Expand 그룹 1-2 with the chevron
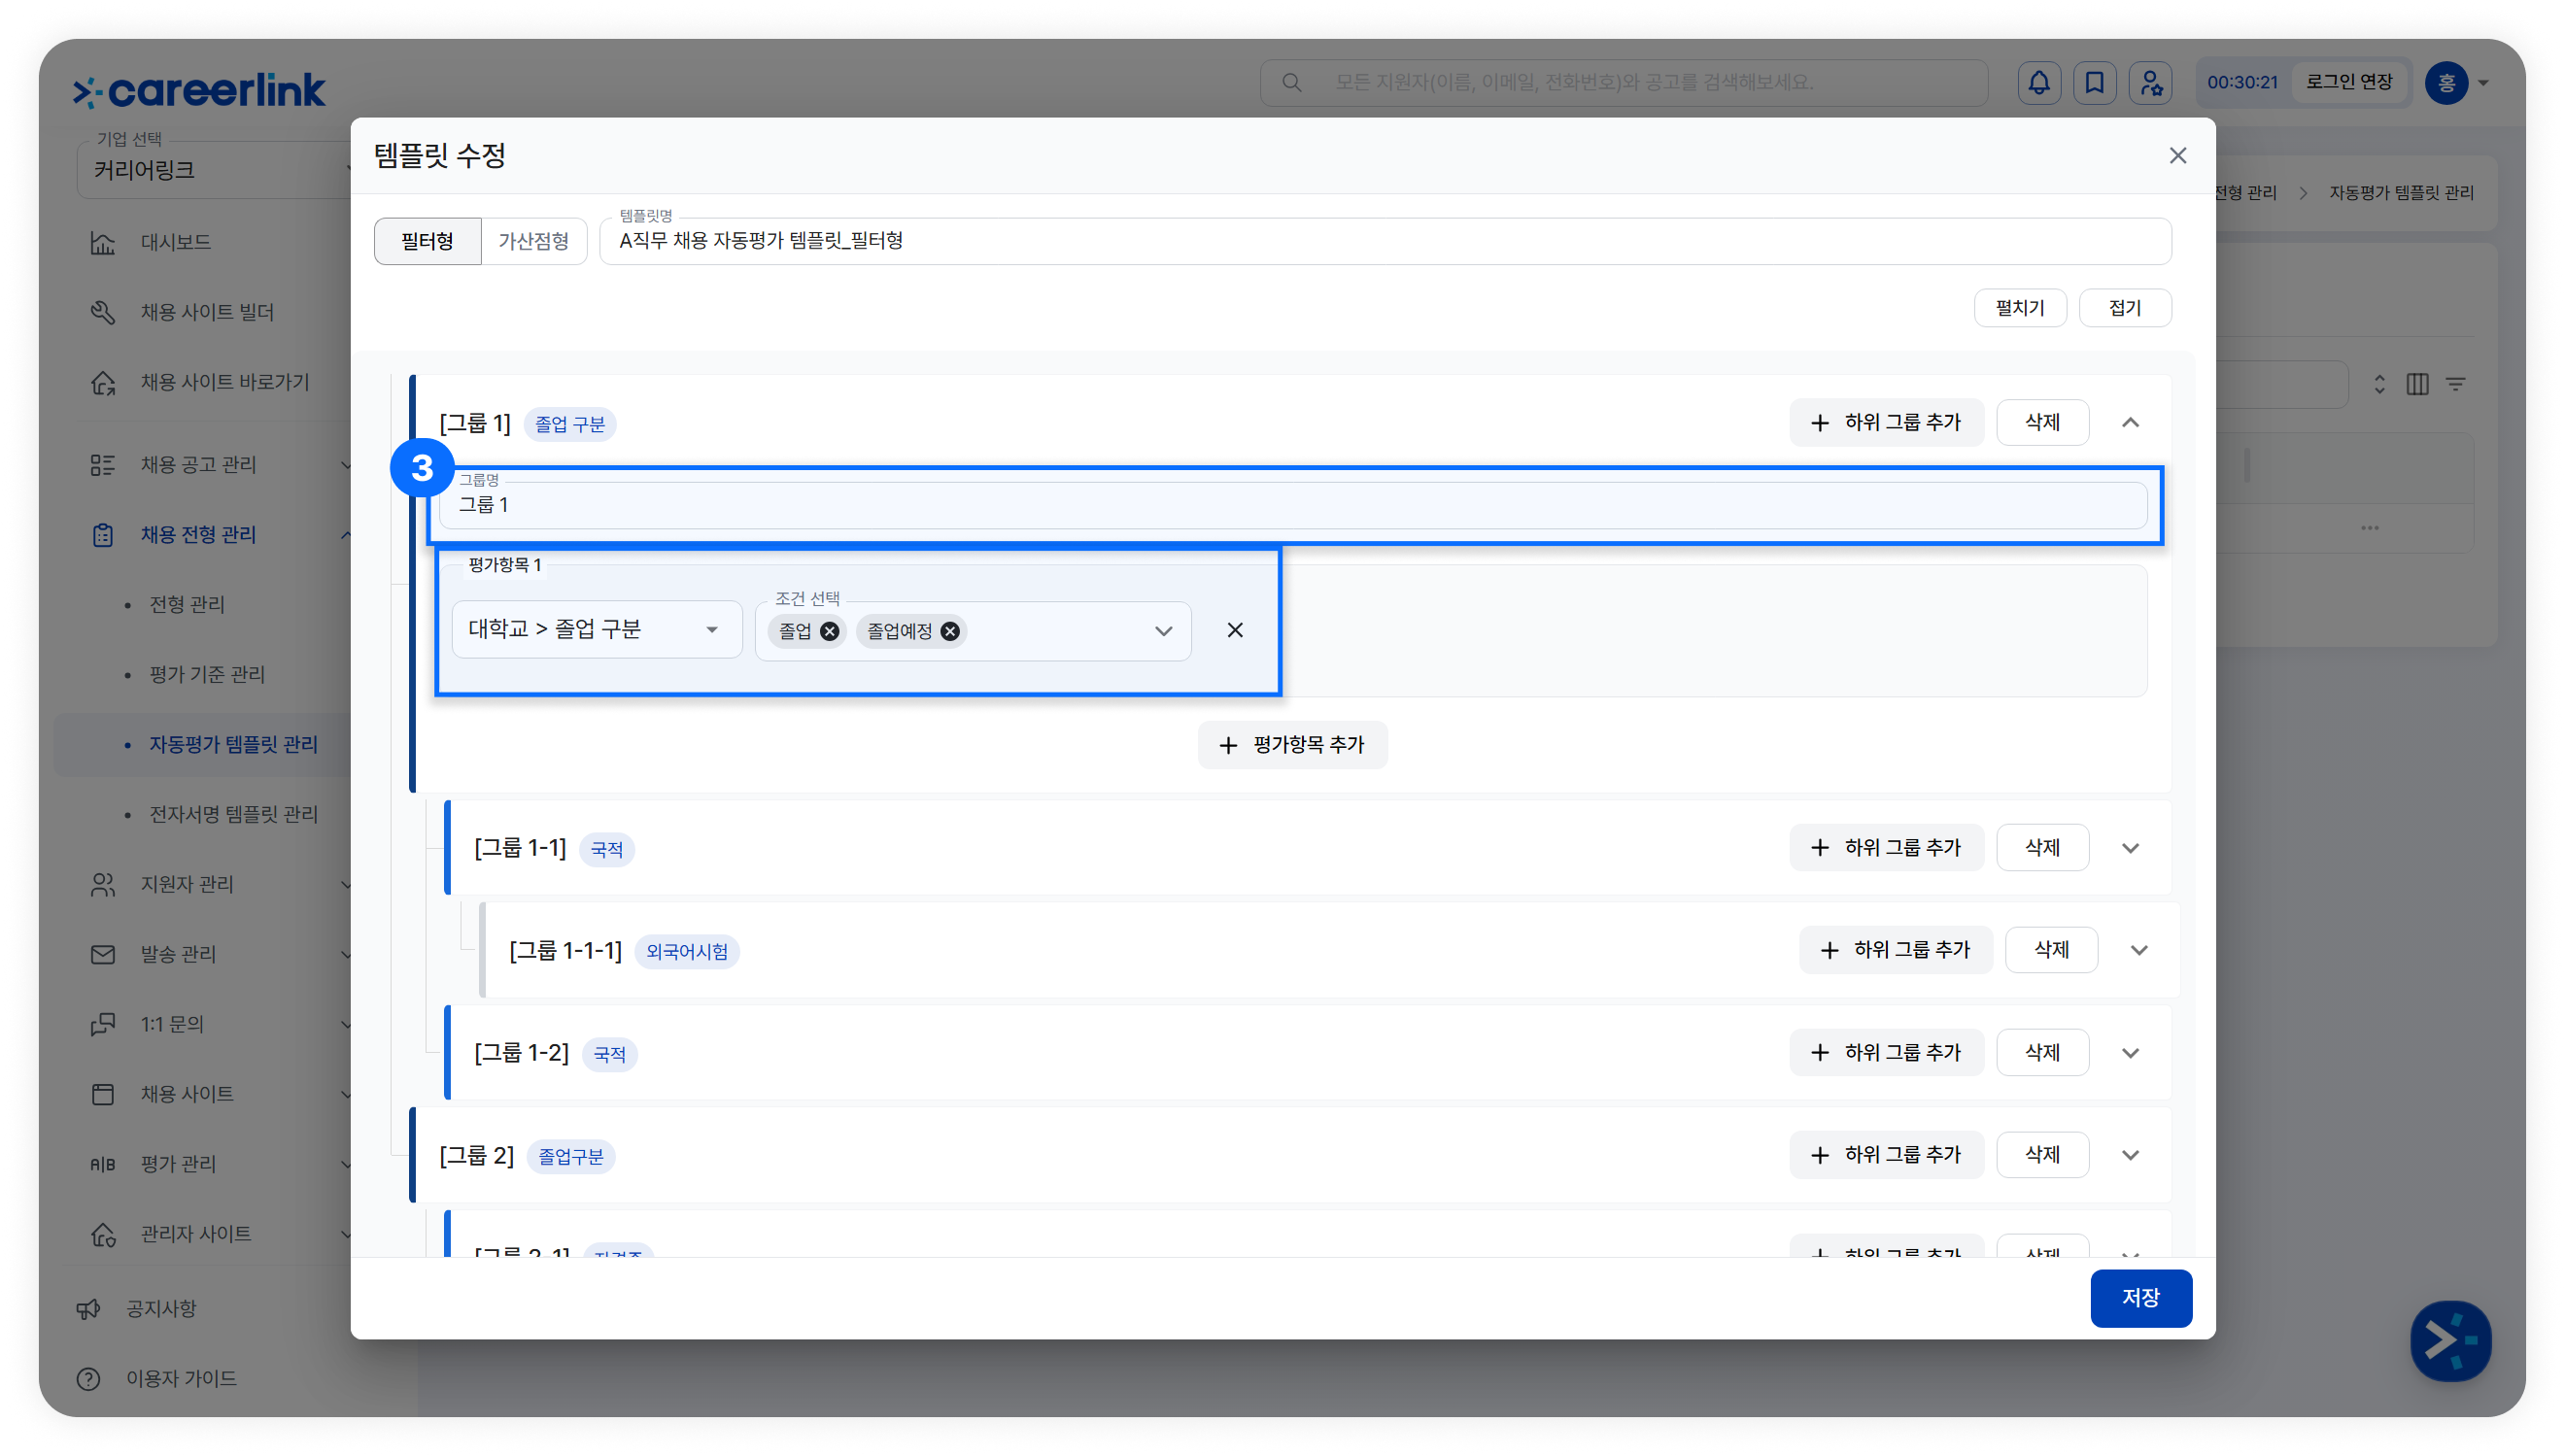The image size is (2565, 1456). 2130,1053
